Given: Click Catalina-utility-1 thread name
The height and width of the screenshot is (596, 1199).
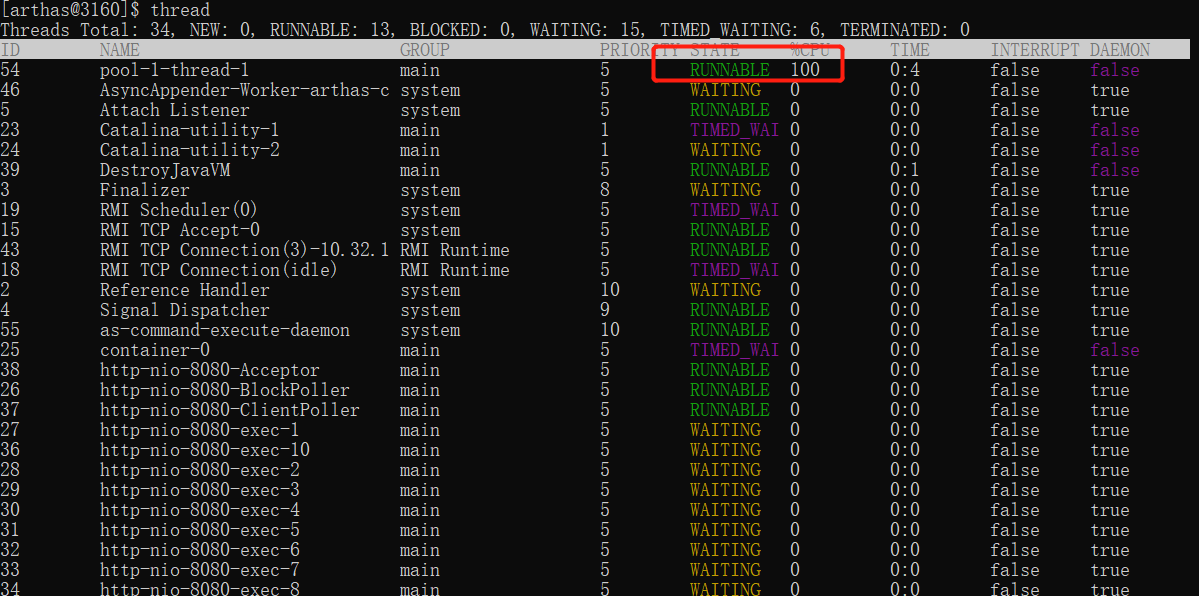Looking at the screenshot, I should tap(190, 130).
